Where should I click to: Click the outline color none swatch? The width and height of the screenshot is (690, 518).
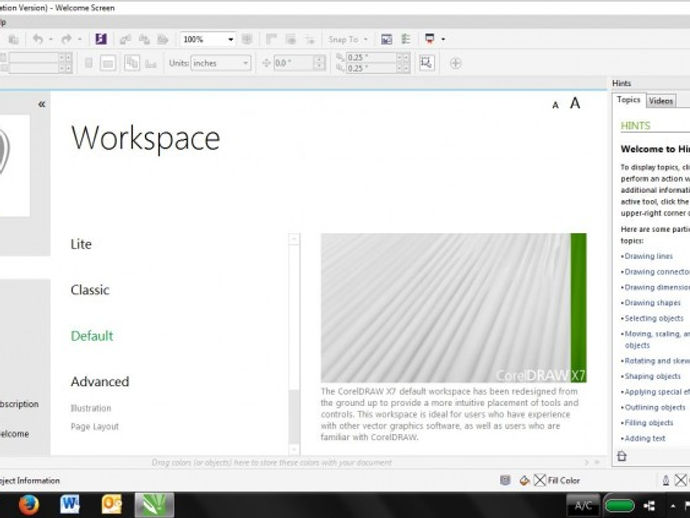680,480
